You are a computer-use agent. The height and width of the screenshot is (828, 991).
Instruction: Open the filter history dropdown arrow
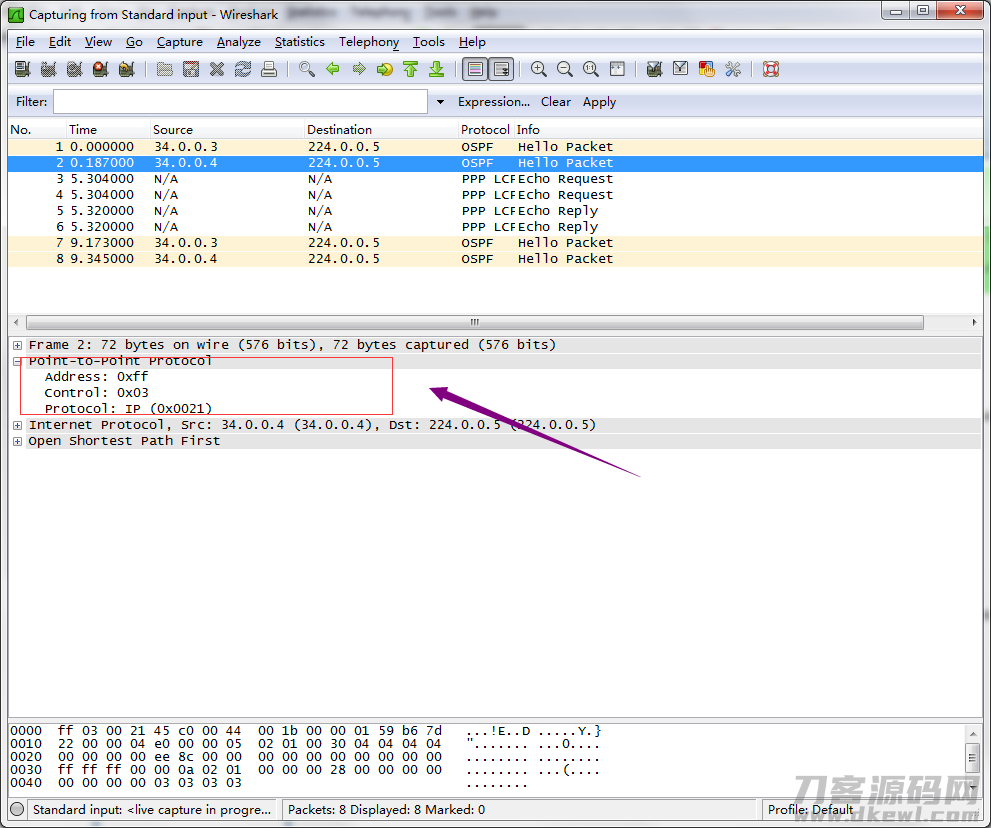[x=440, y=102]
